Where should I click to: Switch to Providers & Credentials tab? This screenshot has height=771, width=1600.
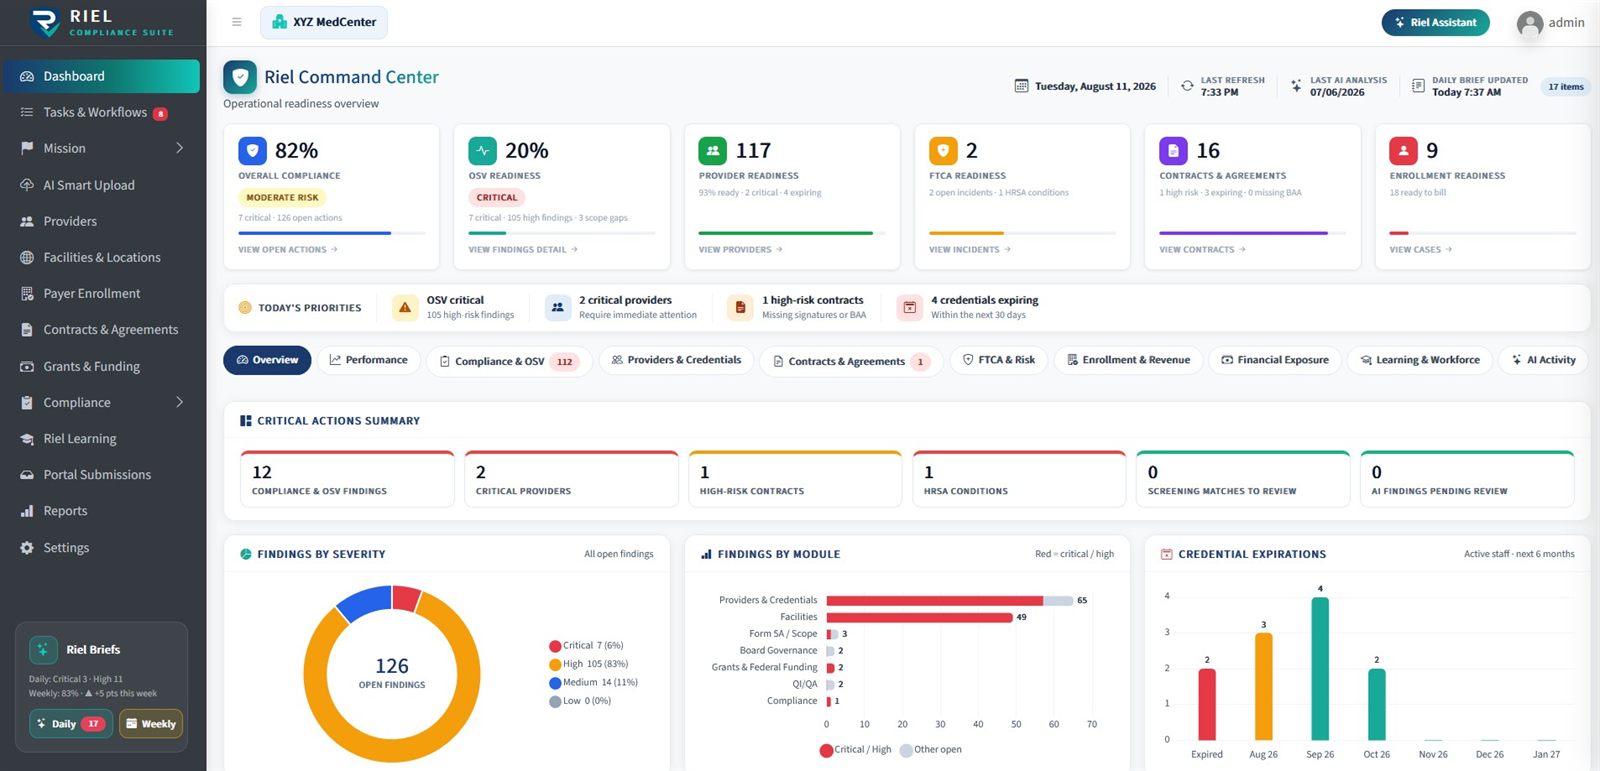tap(676, 360)
